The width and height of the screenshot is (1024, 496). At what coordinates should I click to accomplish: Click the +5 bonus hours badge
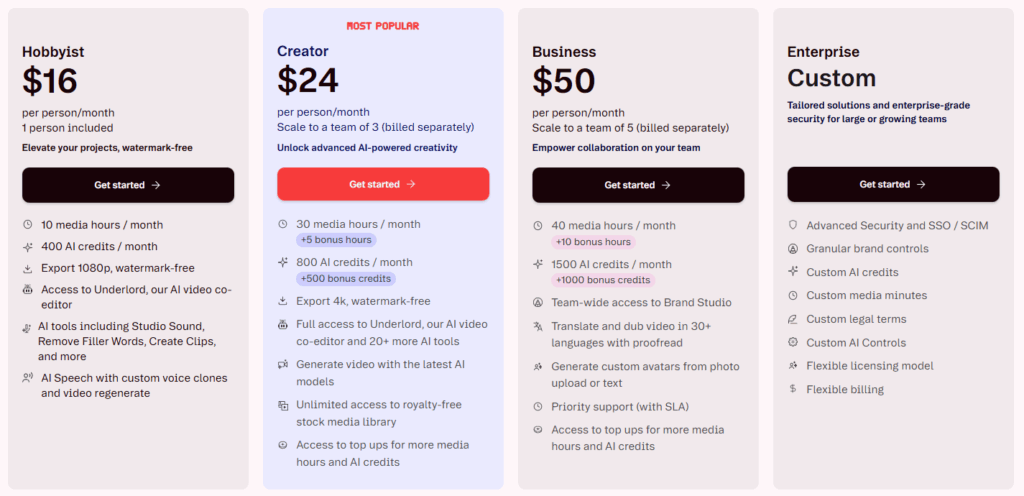click(x=335, y=240)
